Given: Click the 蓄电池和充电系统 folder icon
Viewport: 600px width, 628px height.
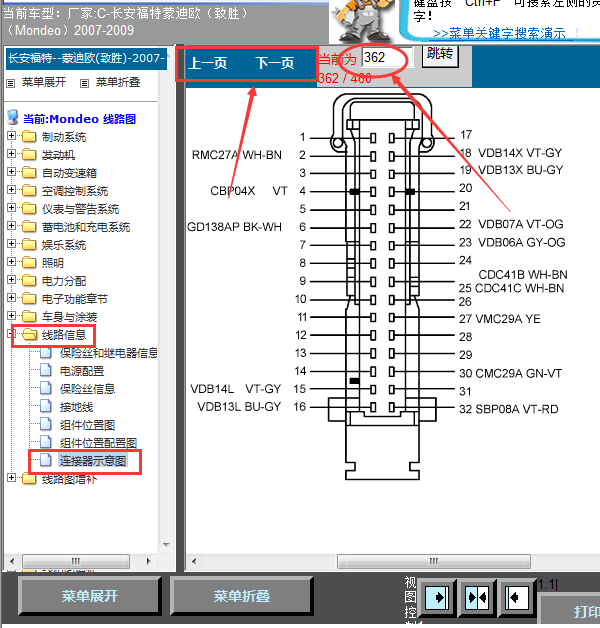Looking at the screenshot, I should click(29, 227).
